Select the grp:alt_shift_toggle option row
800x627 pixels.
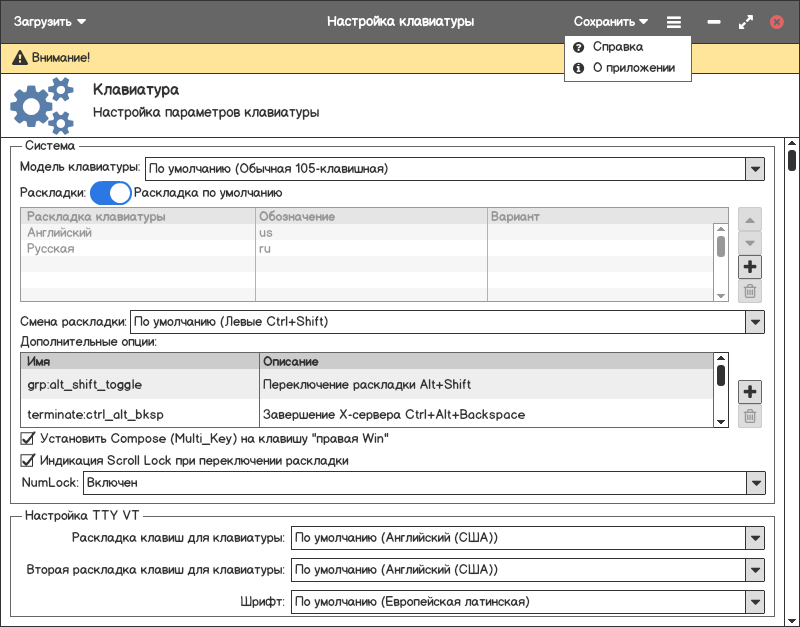pyautogui.click(x=139, y=384)
